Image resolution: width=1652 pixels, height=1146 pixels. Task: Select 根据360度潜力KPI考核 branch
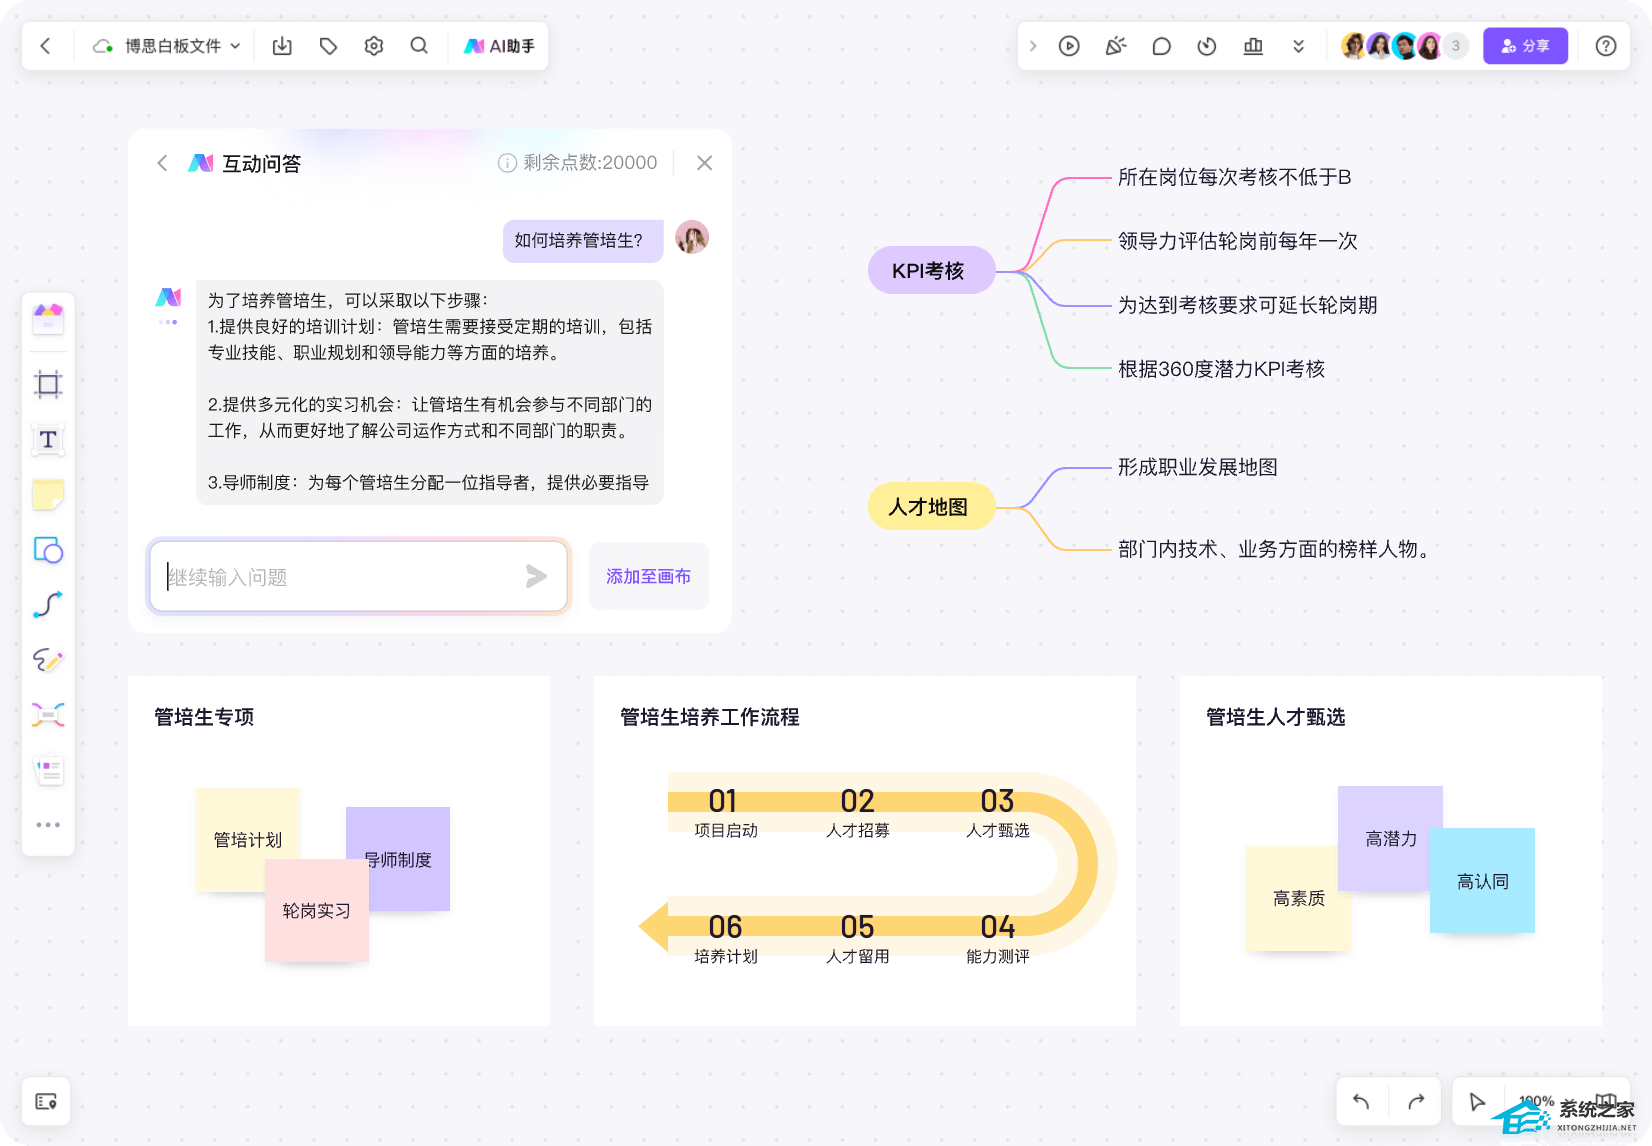1221,369
